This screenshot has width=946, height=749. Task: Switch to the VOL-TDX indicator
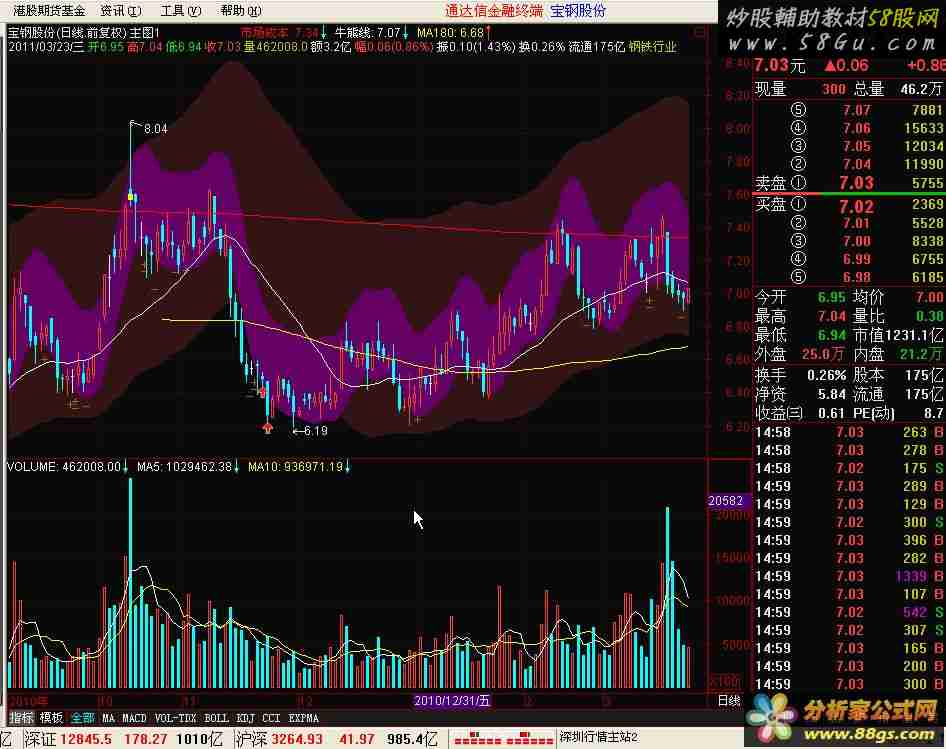coord(176,718)
